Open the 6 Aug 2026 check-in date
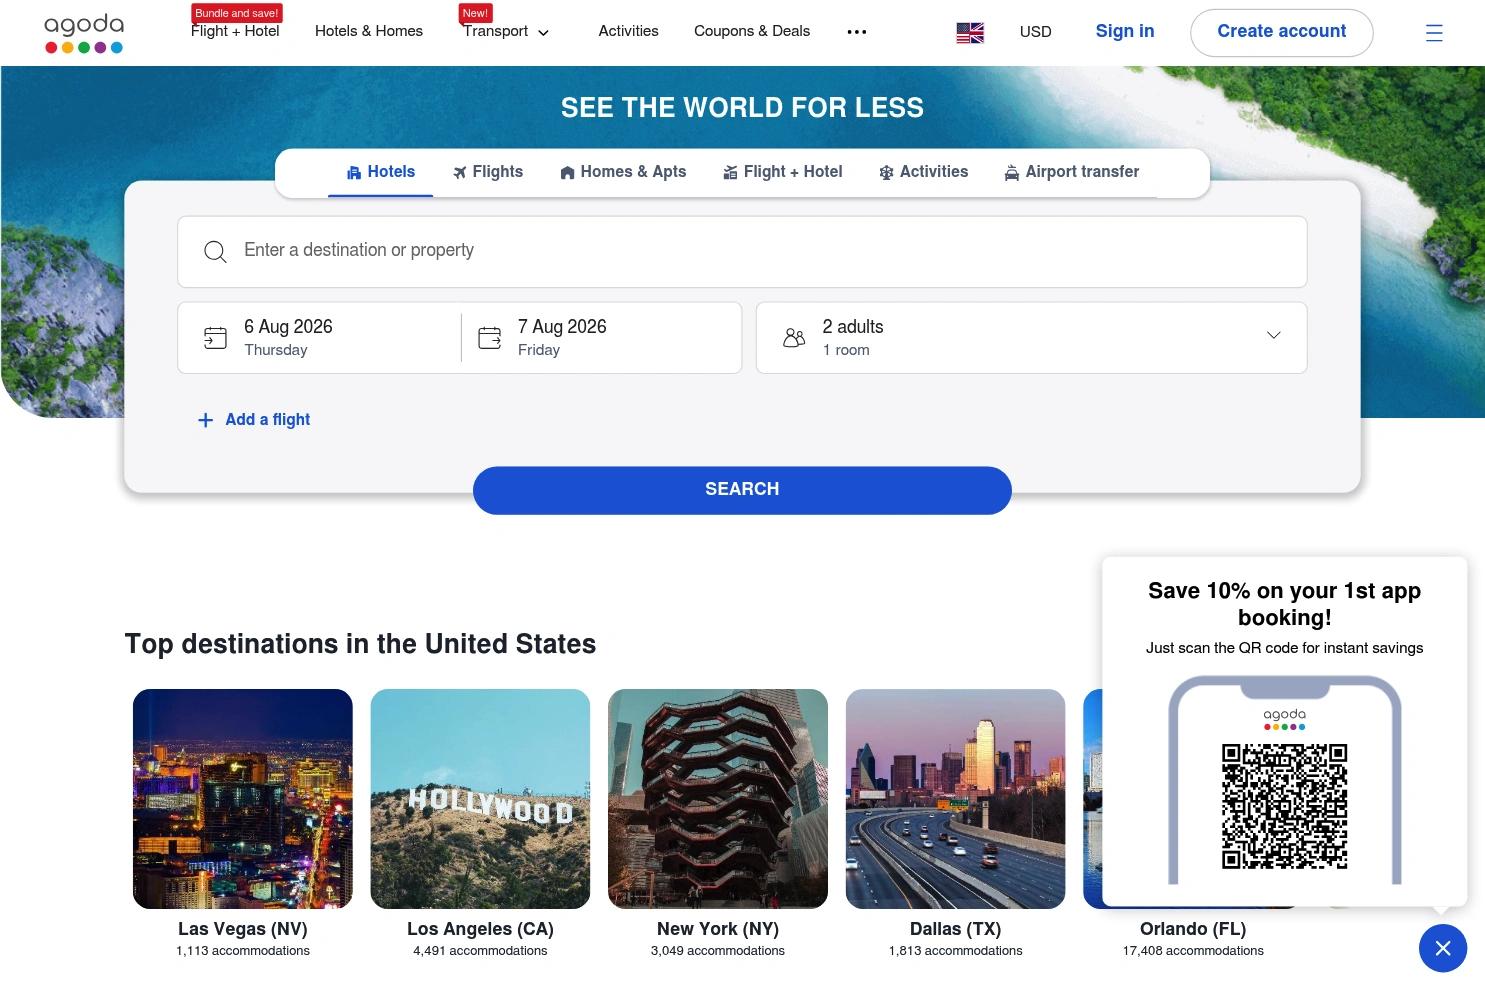This screenshot has width=1485, height=990. [319, 338]
